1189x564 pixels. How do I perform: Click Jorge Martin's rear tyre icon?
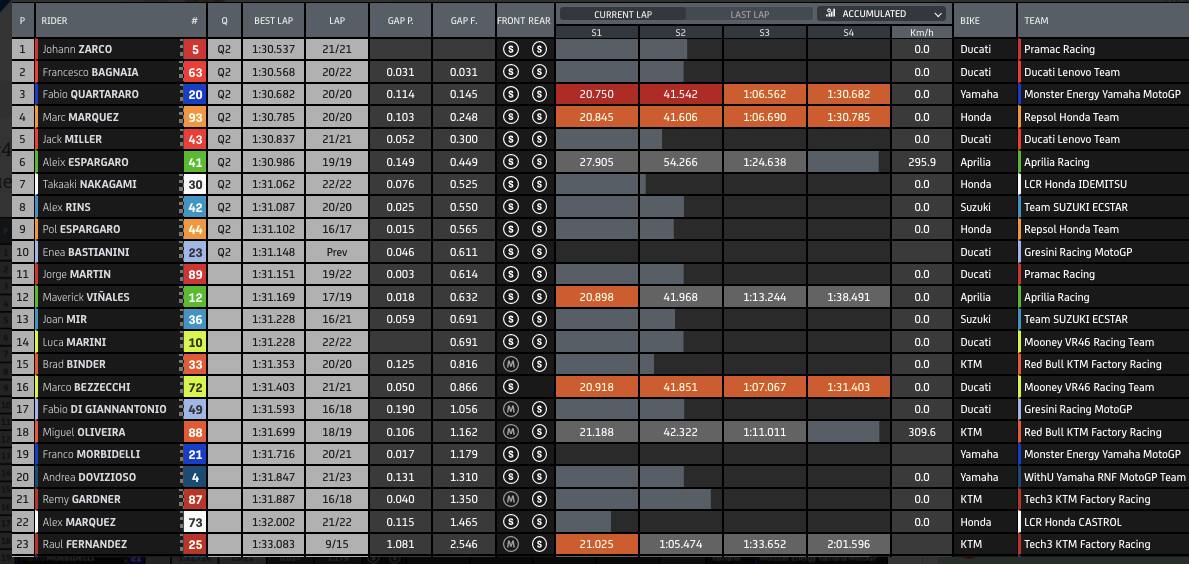click(x=539, y=274)
